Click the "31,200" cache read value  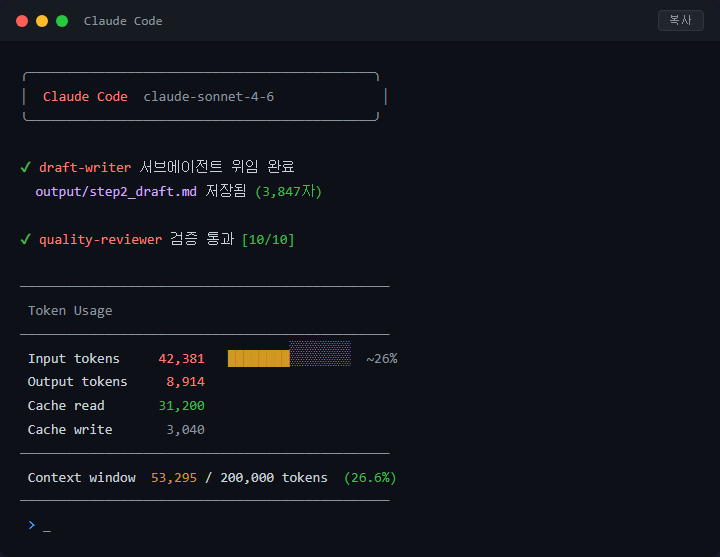(x=181, y=406)
